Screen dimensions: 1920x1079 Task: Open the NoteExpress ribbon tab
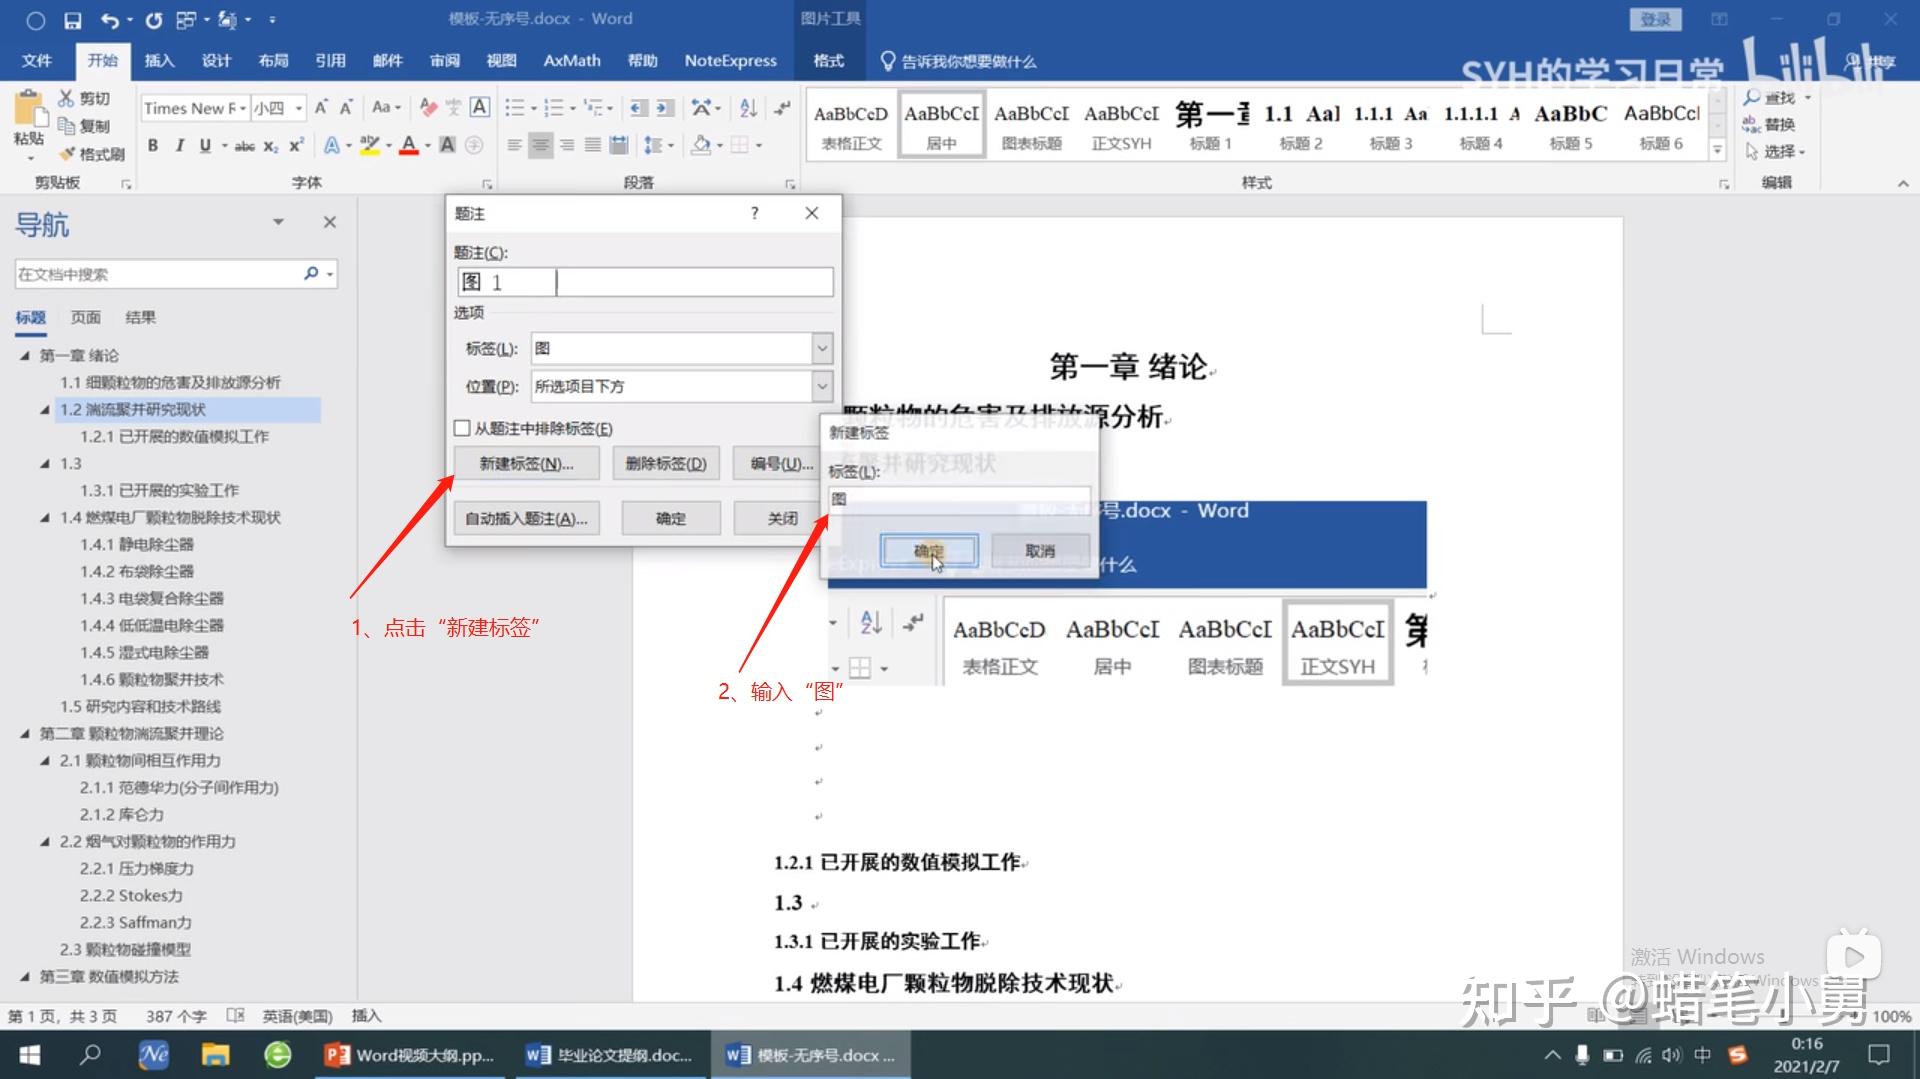[730, 61]
